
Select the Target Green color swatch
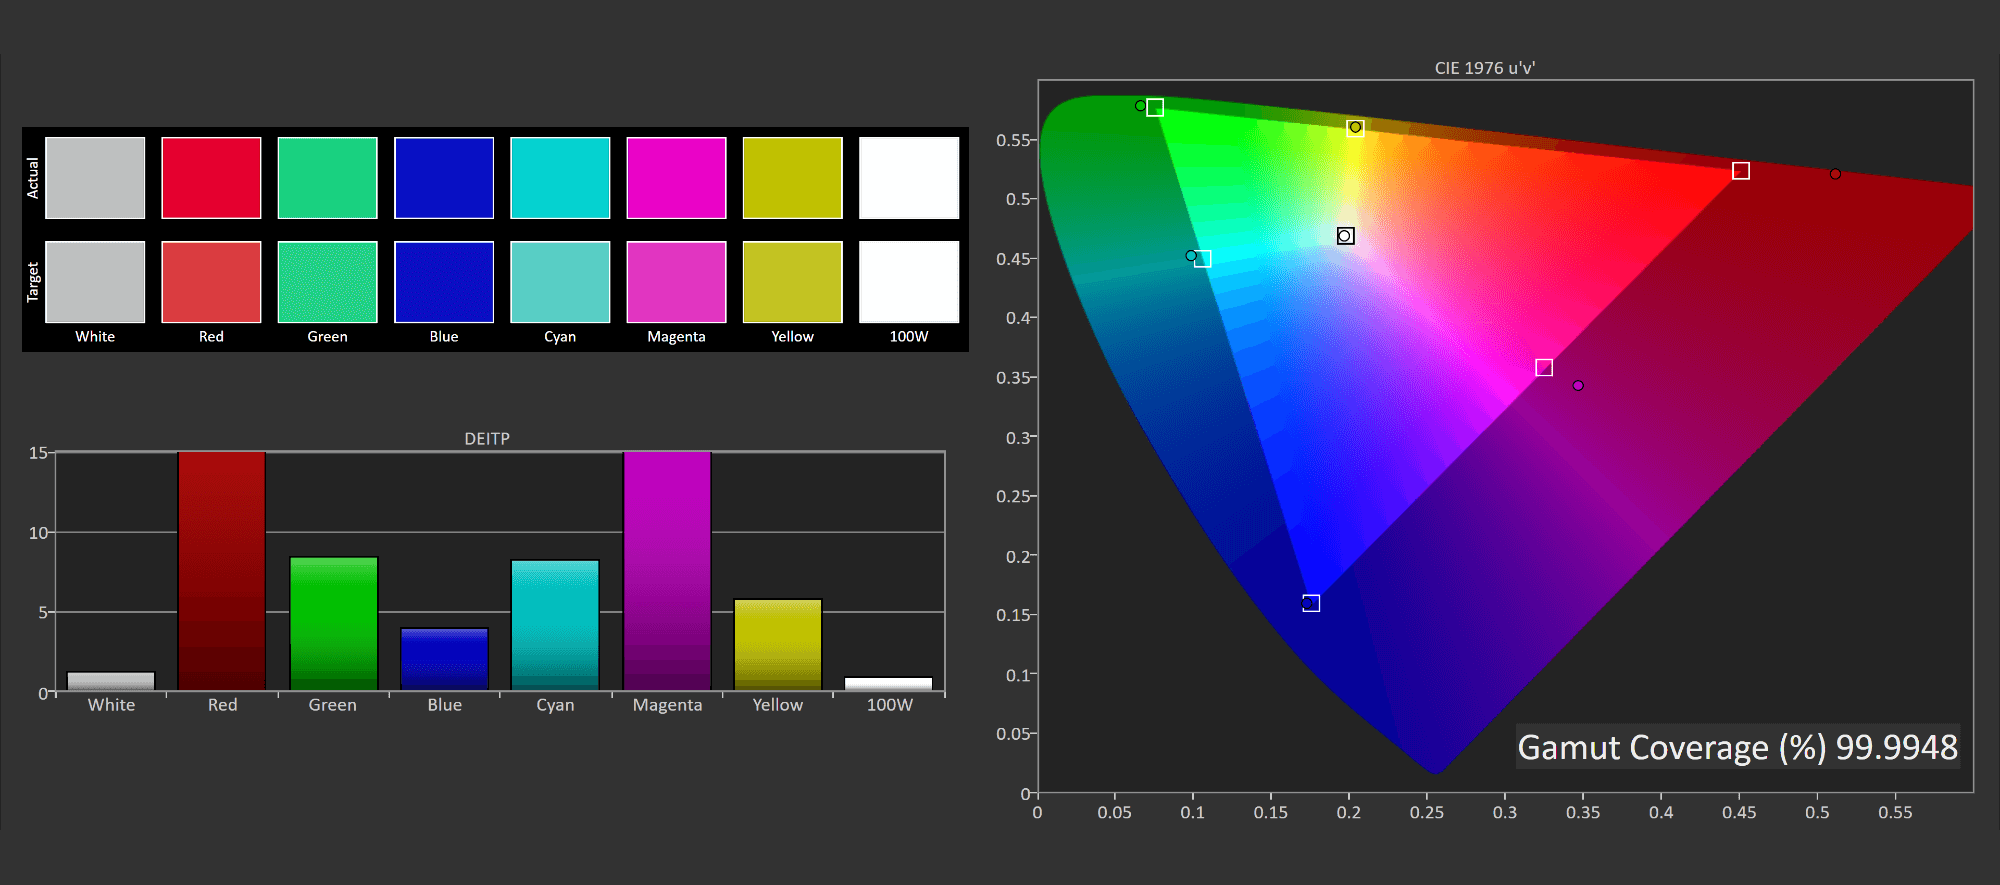click(x=327, y=282)
